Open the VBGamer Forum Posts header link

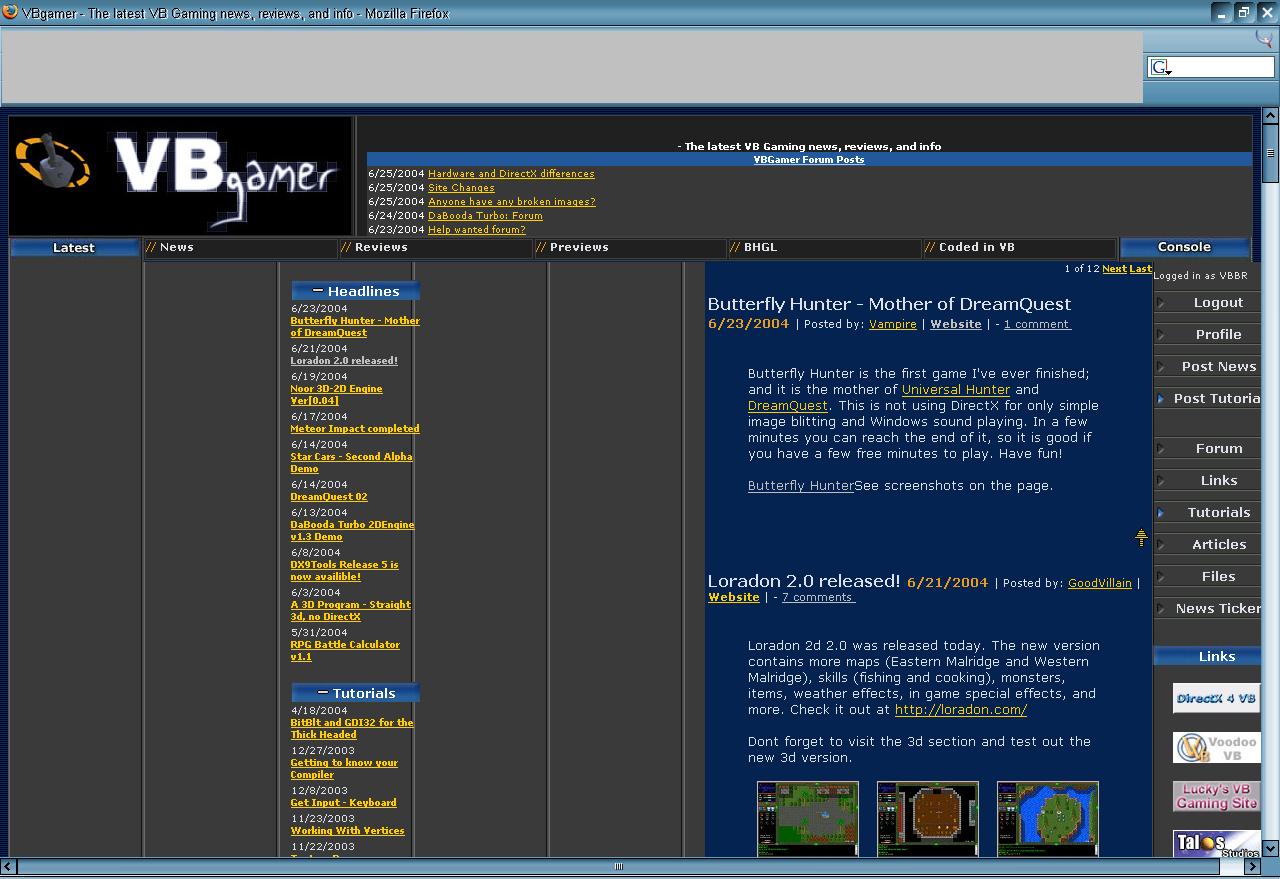809,160
